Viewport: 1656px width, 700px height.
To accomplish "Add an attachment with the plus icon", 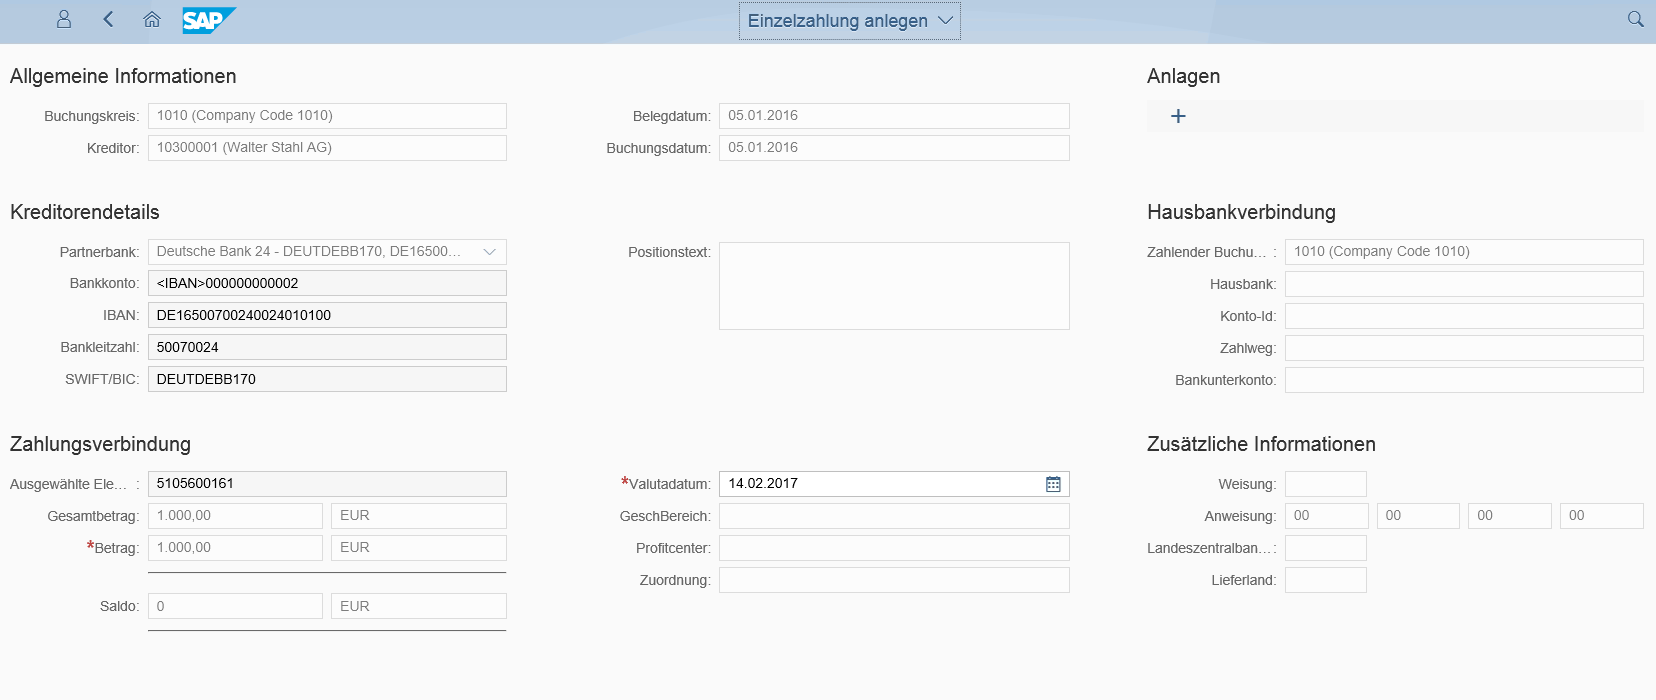I will [1178, 116].
